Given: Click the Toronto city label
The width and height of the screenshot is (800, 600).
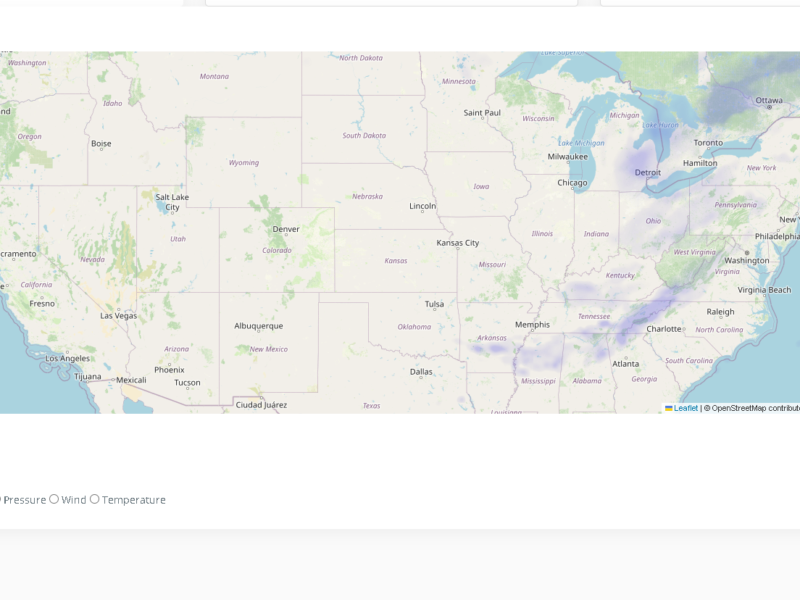Looking at the screenshot, I should 708,143.
